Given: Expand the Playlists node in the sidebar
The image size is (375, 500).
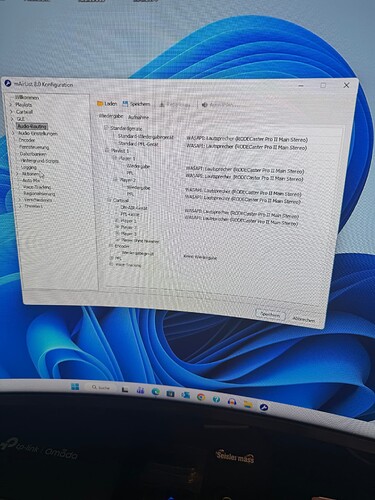Looking at the screenshot, I should [x=11, y=105].
